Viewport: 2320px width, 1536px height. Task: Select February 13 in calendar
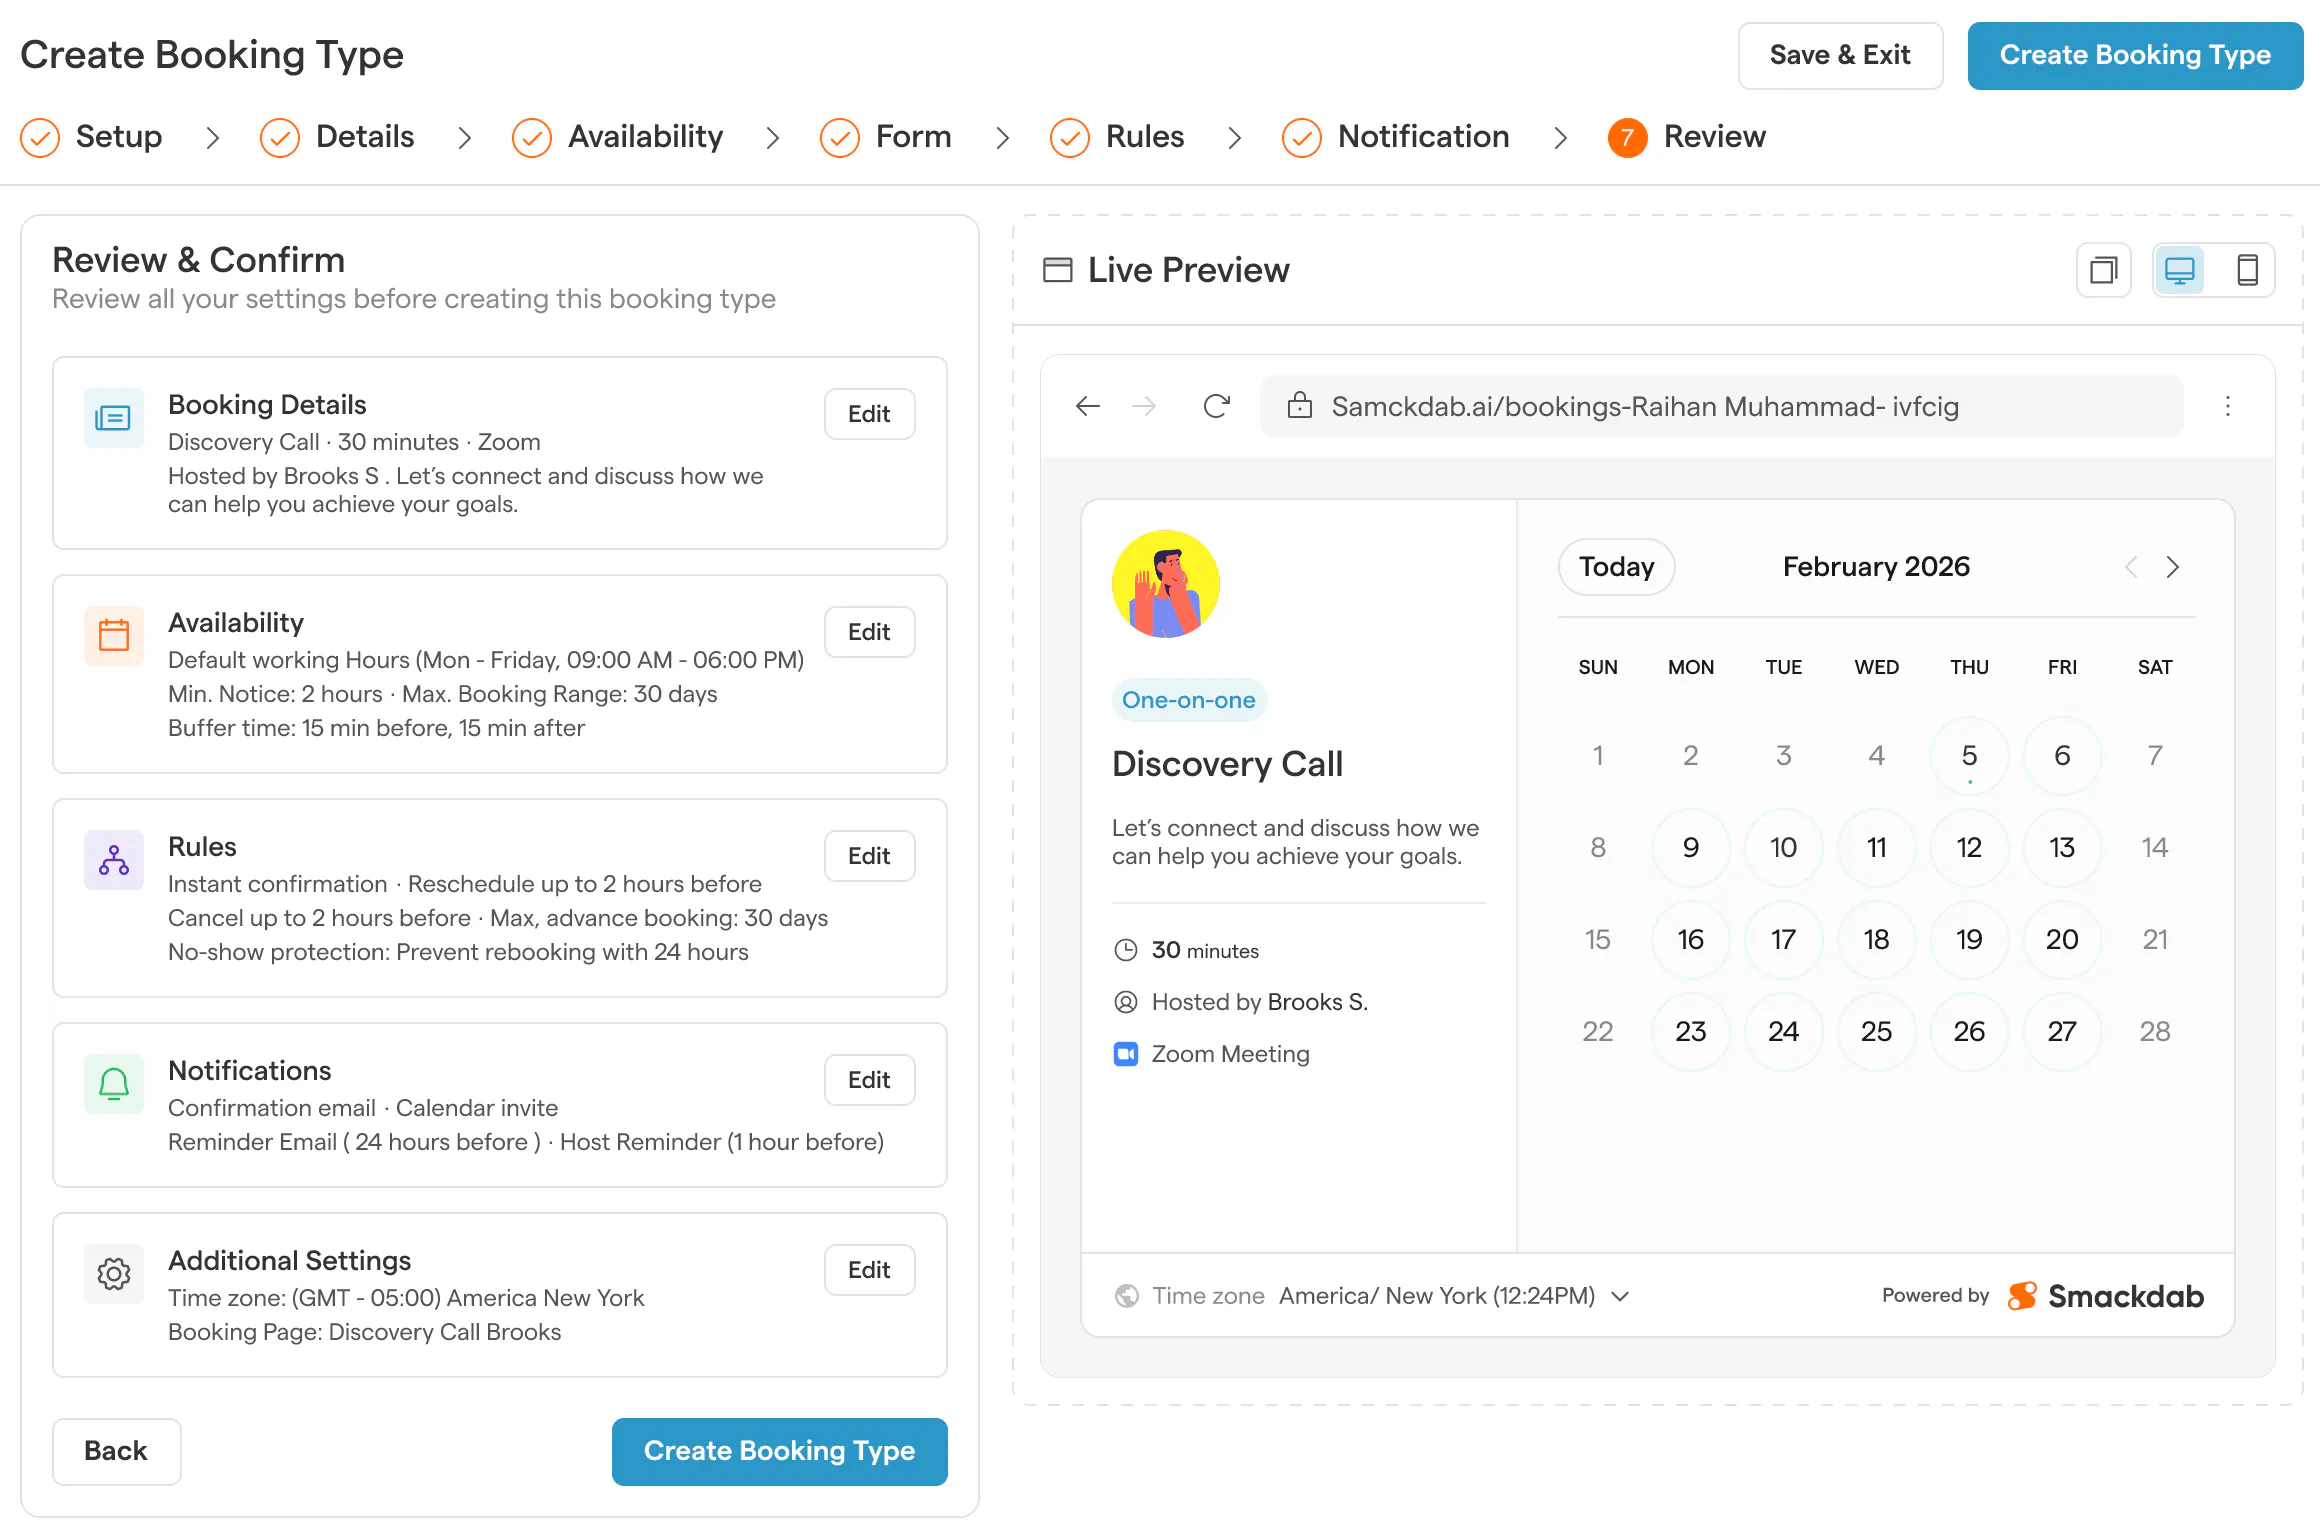pos(2062,848)
